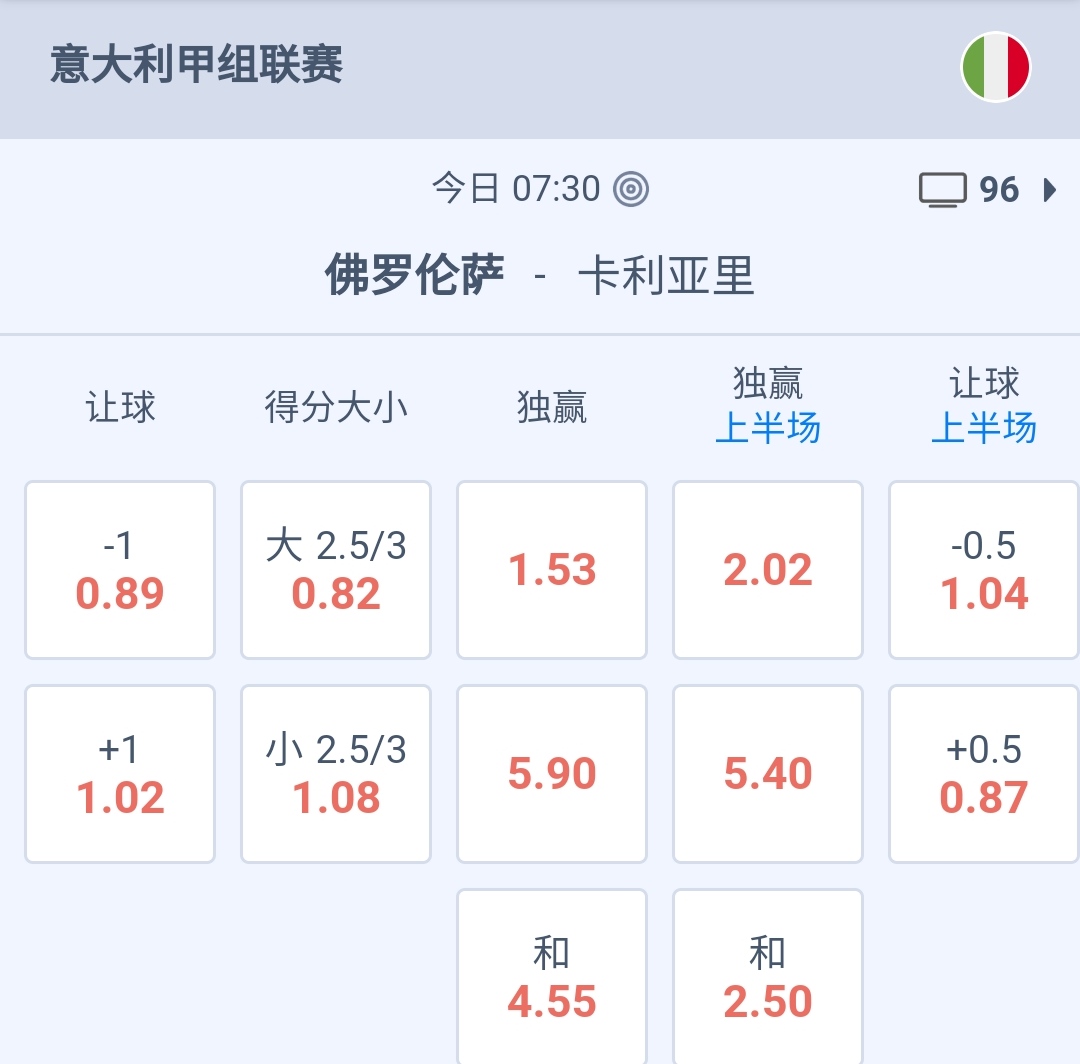Image resolution: width=1080 pixels, height=1064 pixels.
Task: Click the live target icon beside 07:30
Action: click(x=631, y=189)
